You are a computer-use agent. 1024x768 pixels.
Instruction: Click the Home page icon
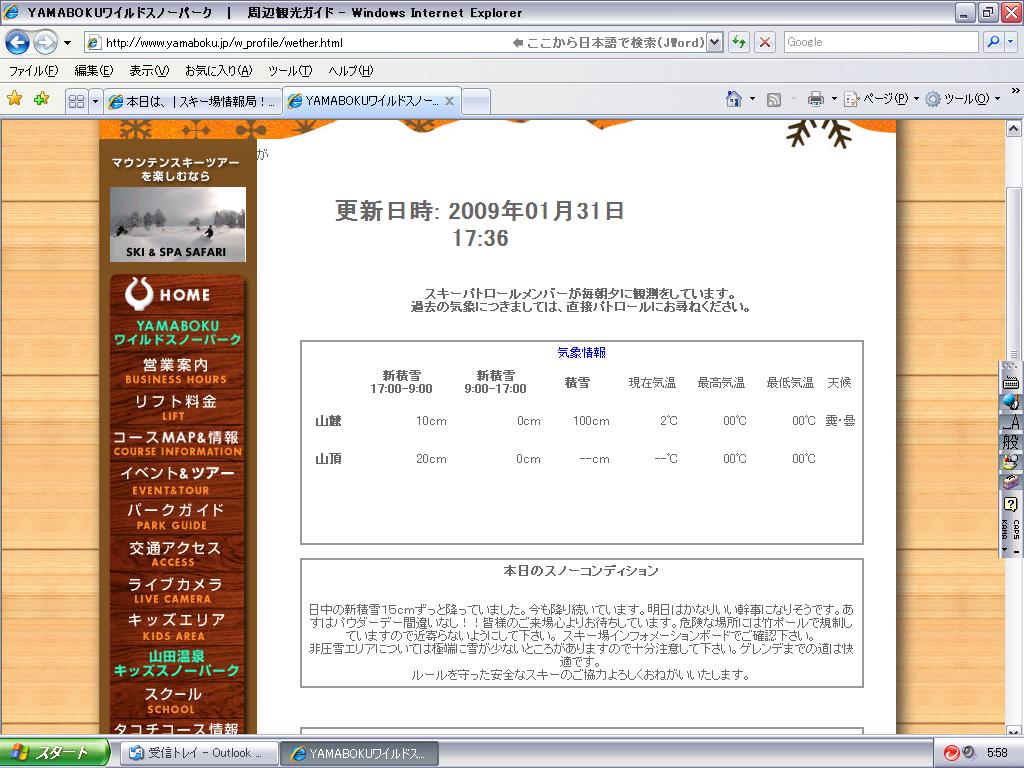pyautogui.click(x=734, y=99)
